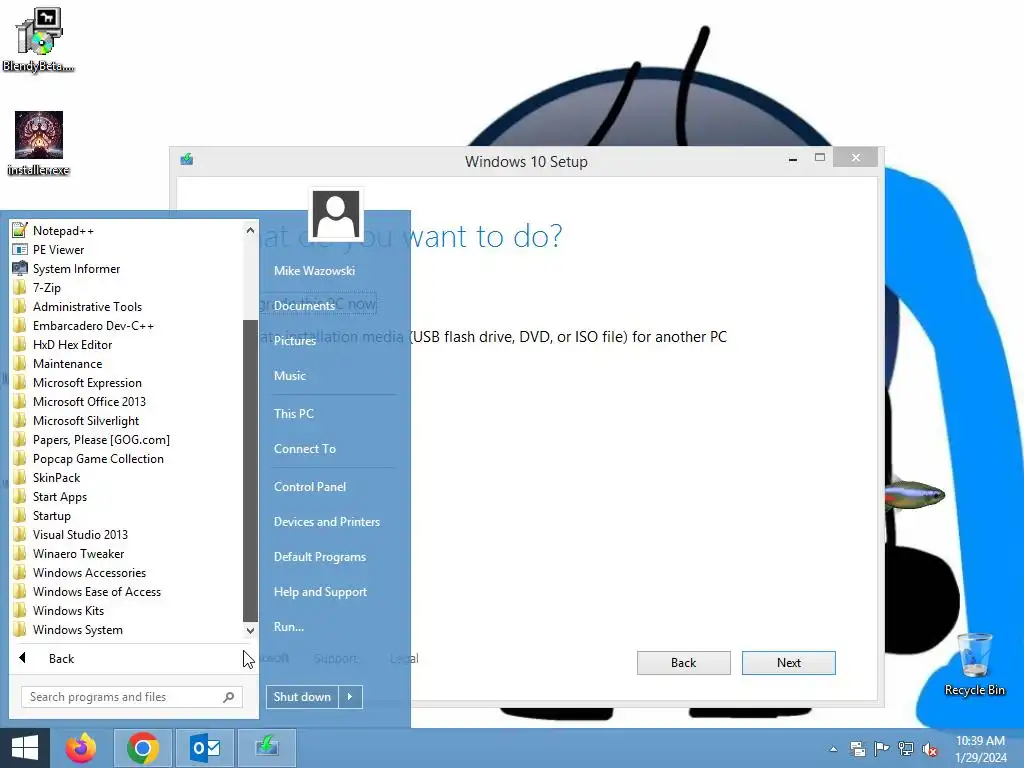1024x768 pixels.
Task: Click the programs list scroll-up arrow
Action: pyautogui.click(x=250, y=230)
